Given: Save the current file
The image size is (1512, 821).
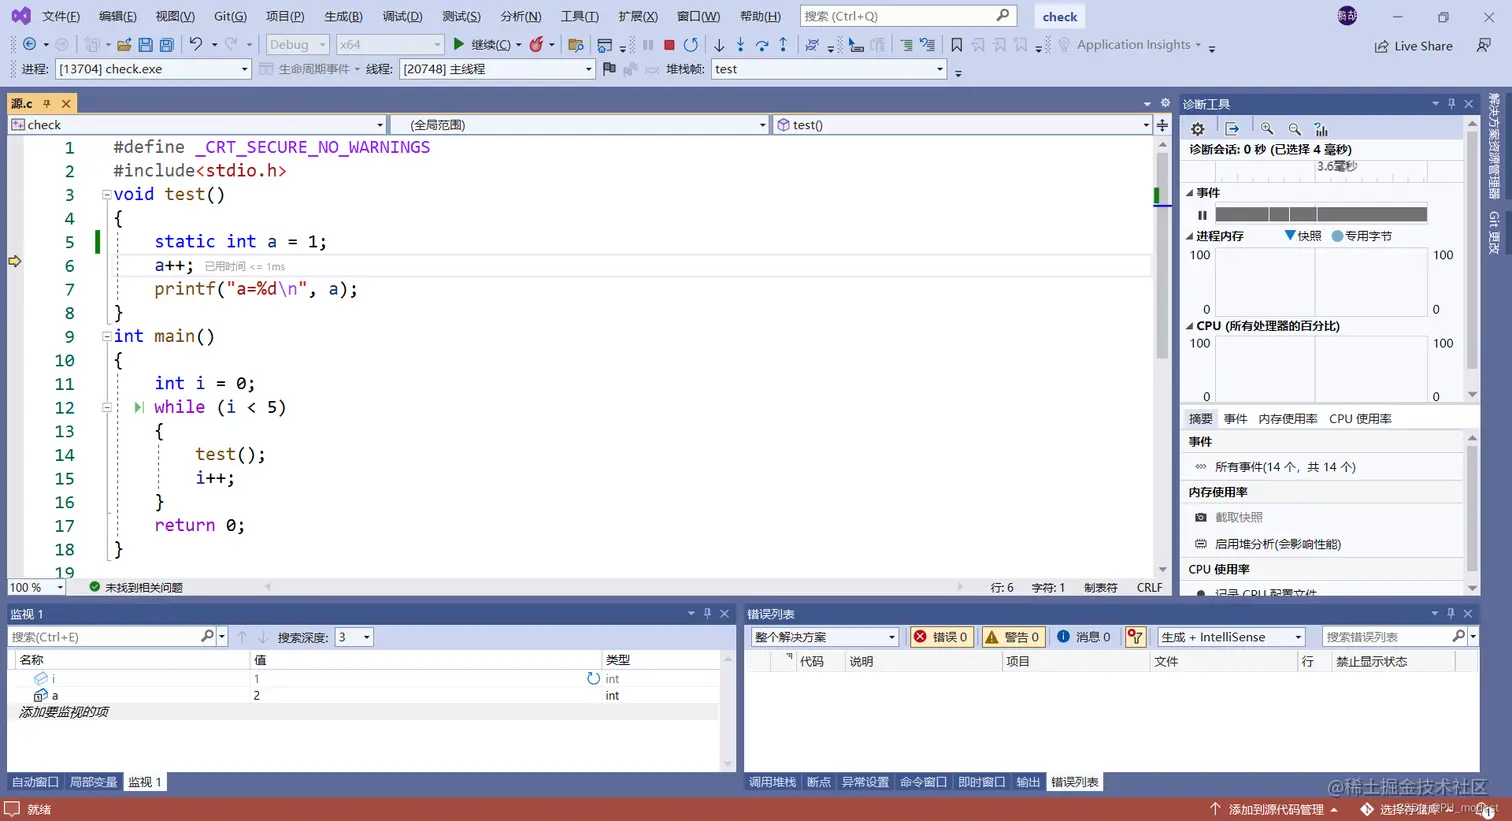Looking at the screenshot, I should 145,44.
